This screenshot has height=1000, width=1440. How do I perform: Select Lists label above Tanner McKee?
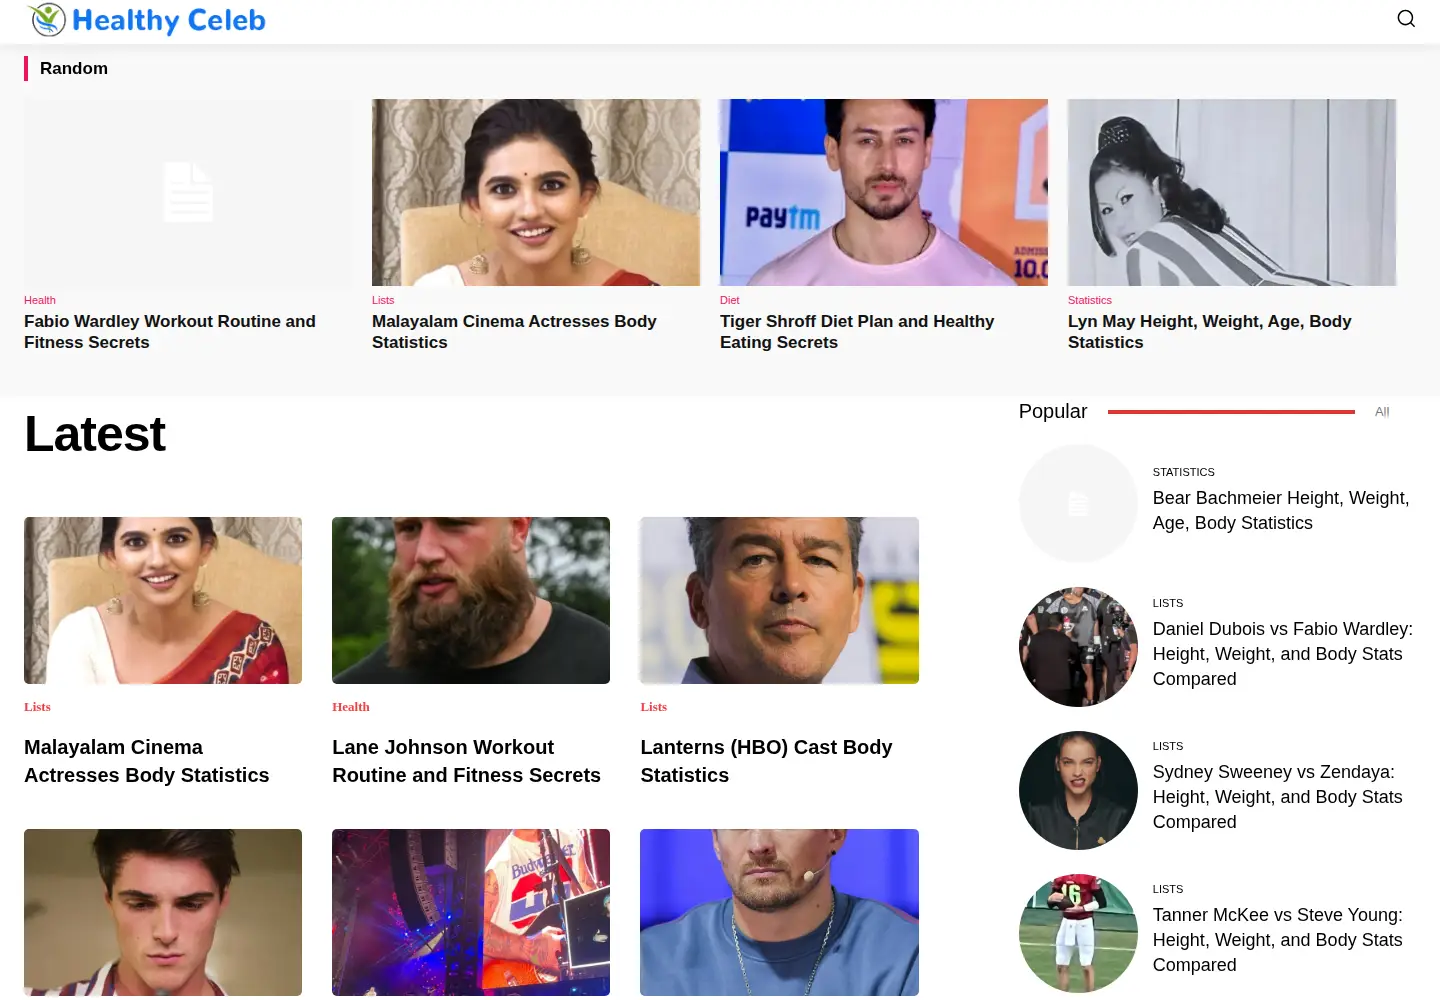1168,889
